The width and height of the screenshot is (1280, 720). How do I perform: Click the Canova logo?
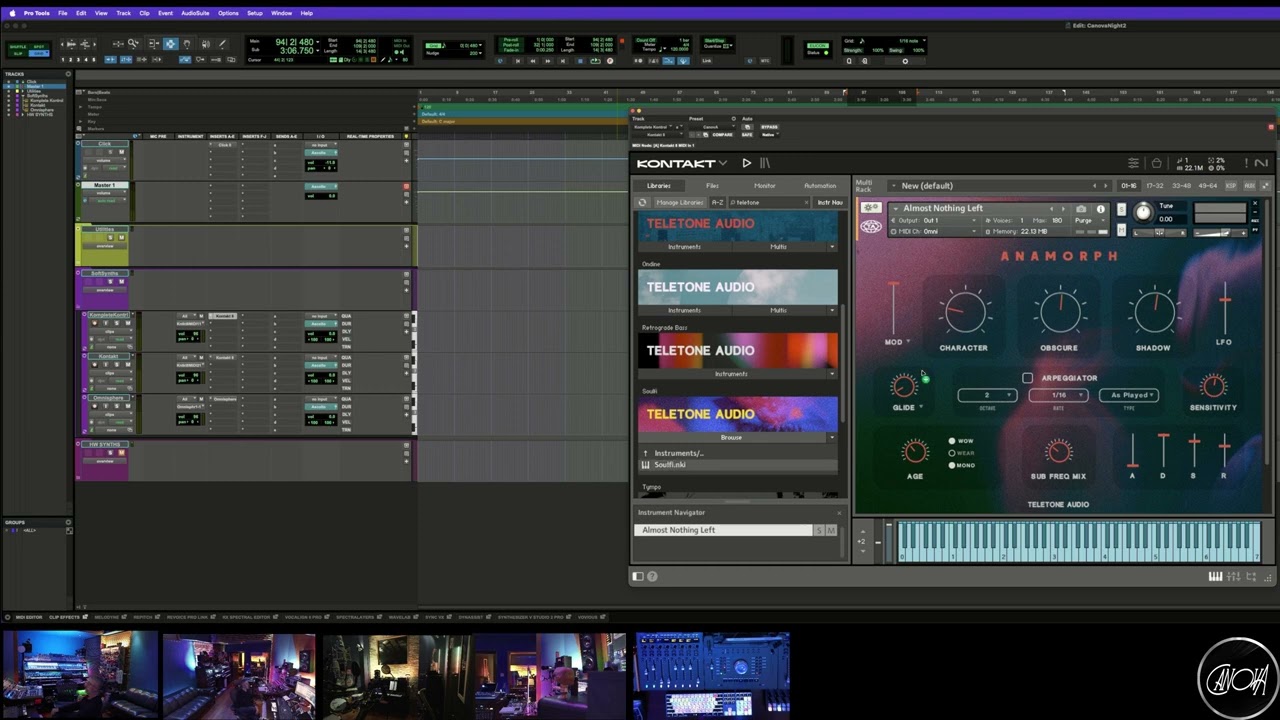[x=1236, y=676]
